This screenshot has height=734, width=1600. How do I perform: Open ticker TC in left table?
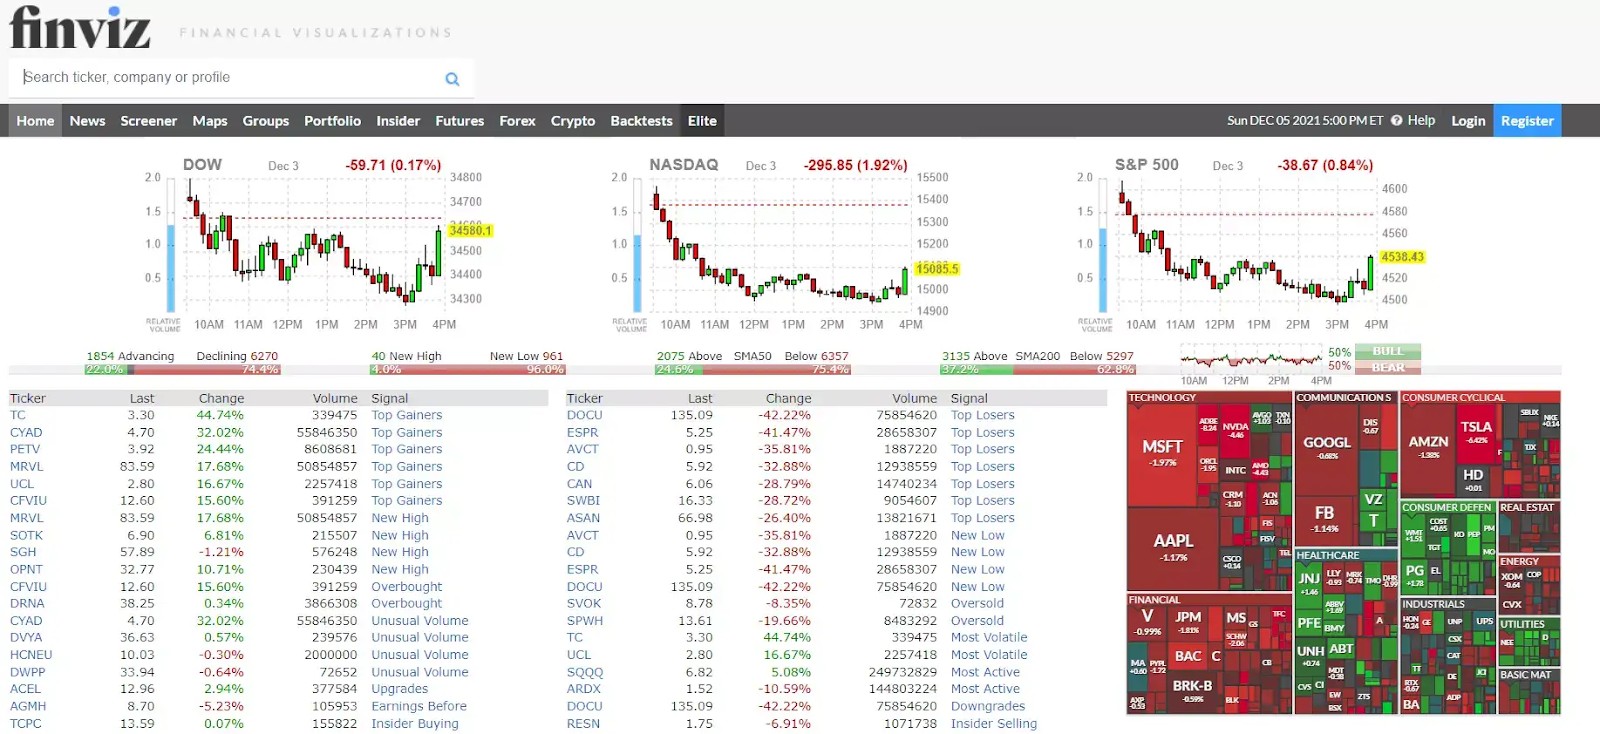[18, 415]
